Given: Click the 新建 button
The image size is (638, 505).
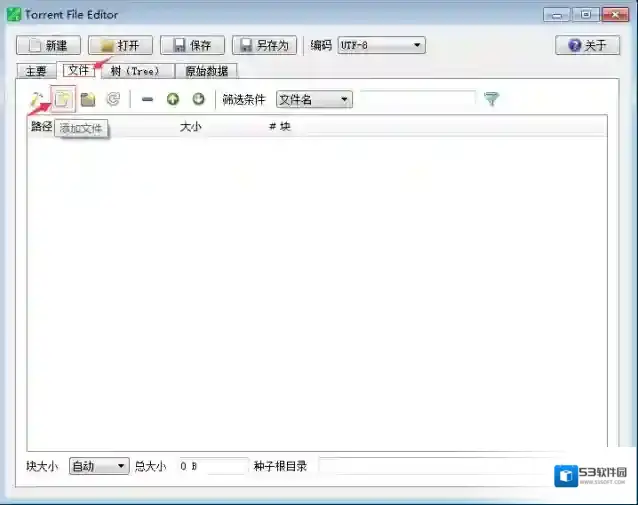Looking at the screenshot, I should pyautogui.click(x=49, y=45).
